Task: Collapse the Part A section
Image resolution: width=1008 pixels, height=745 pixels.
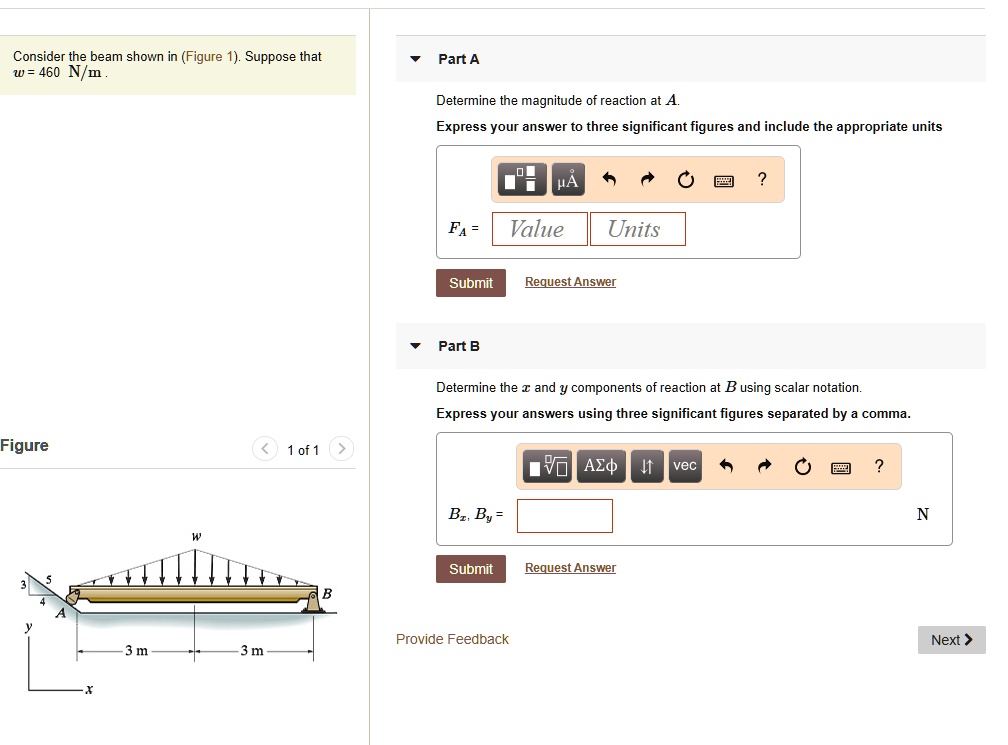Action: (416, 59)
